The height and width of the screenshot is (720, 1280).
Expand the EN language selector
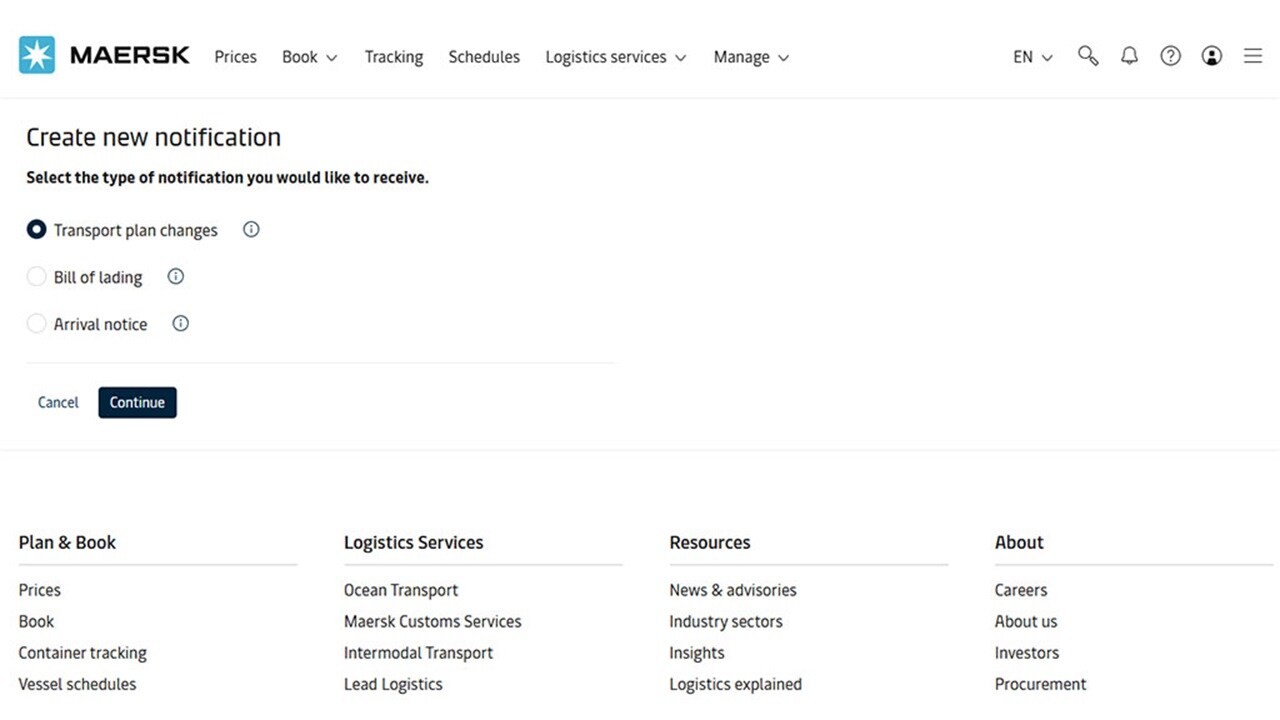tap(1031, 57)
